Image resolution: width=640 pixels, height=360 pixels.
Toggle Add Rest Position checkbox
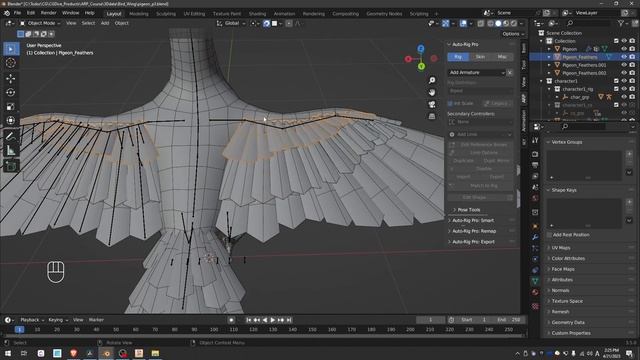tap(549, 235)
